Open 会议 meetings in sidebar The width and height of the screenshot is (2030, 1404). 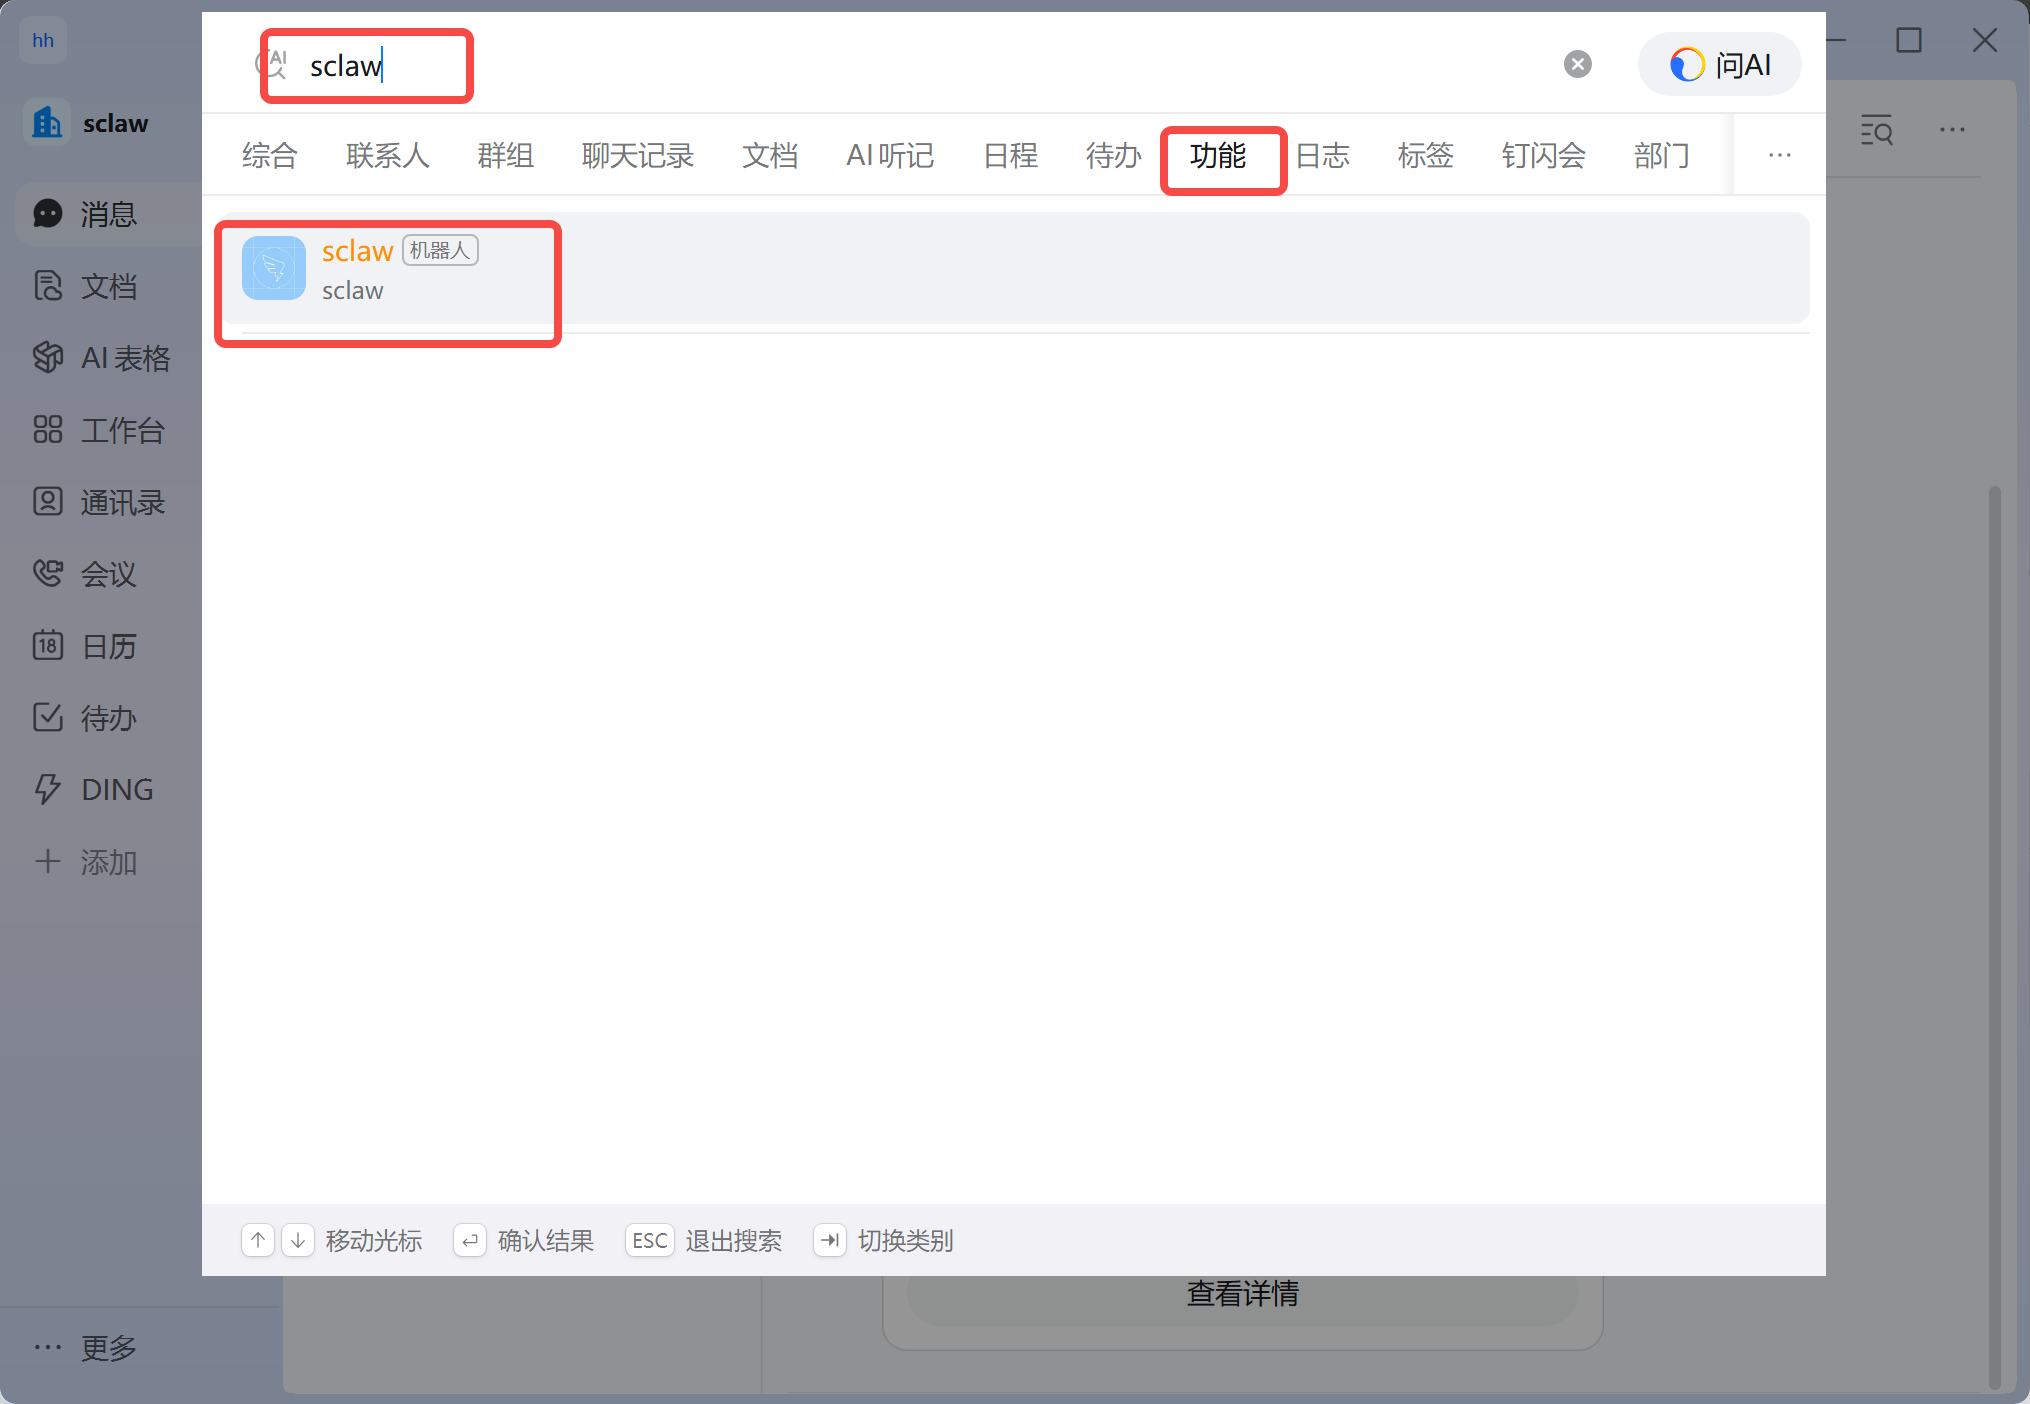click(x=107, y=574)
